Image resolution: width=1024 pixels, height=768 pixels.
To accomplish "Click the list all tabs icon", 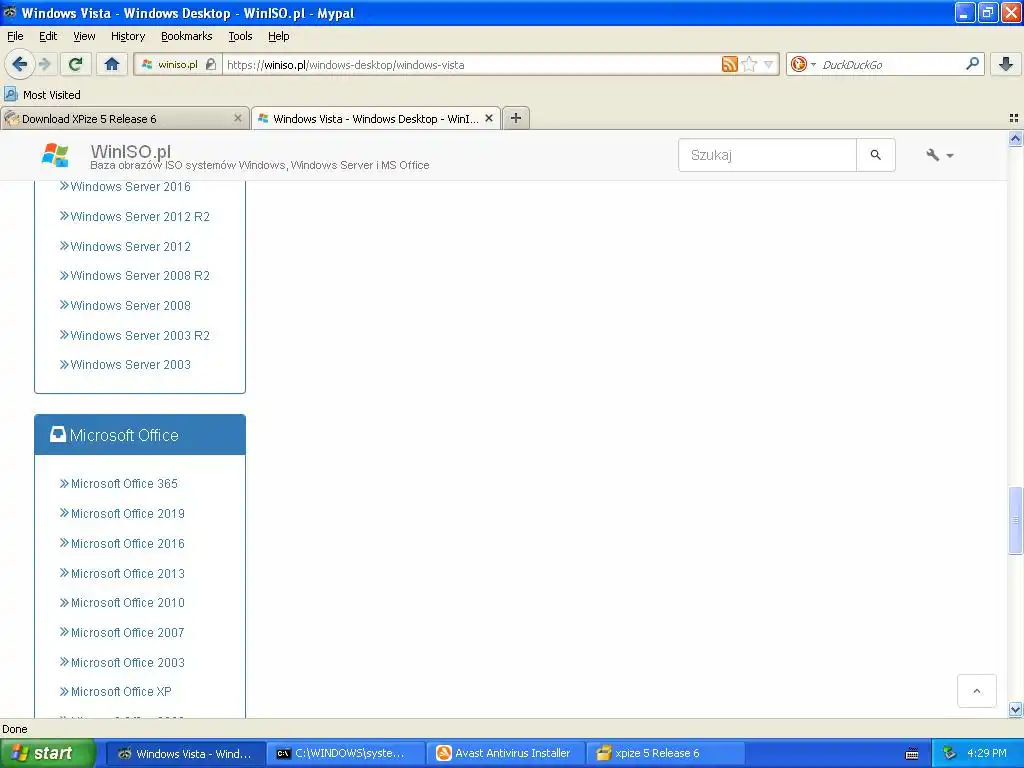I will coord(1014,118).
